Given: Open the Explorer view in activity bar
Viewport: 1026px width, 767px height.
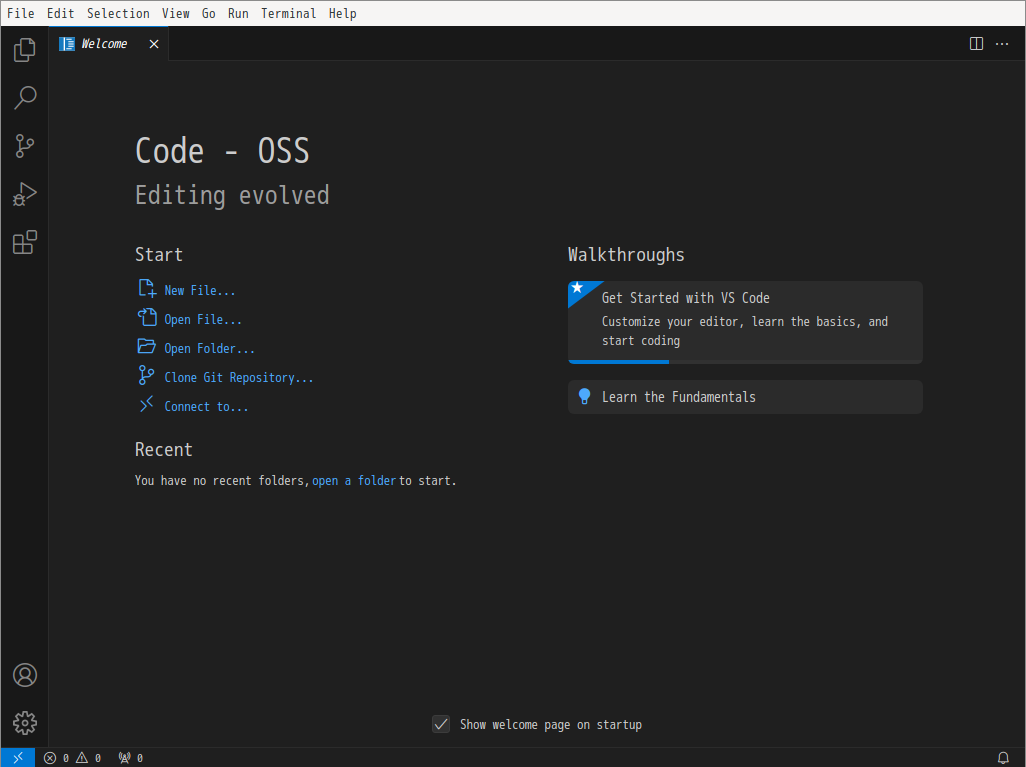Looking at the screenshot, I should (x=24, y=49).
